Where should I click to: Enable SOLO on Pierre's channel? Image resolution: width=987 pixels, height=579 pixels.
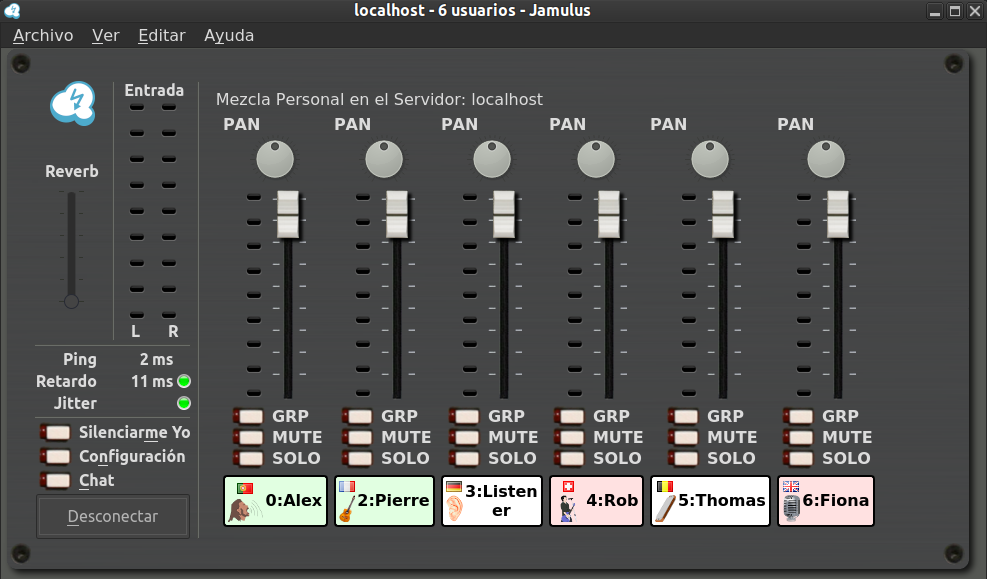coord(355,458)
